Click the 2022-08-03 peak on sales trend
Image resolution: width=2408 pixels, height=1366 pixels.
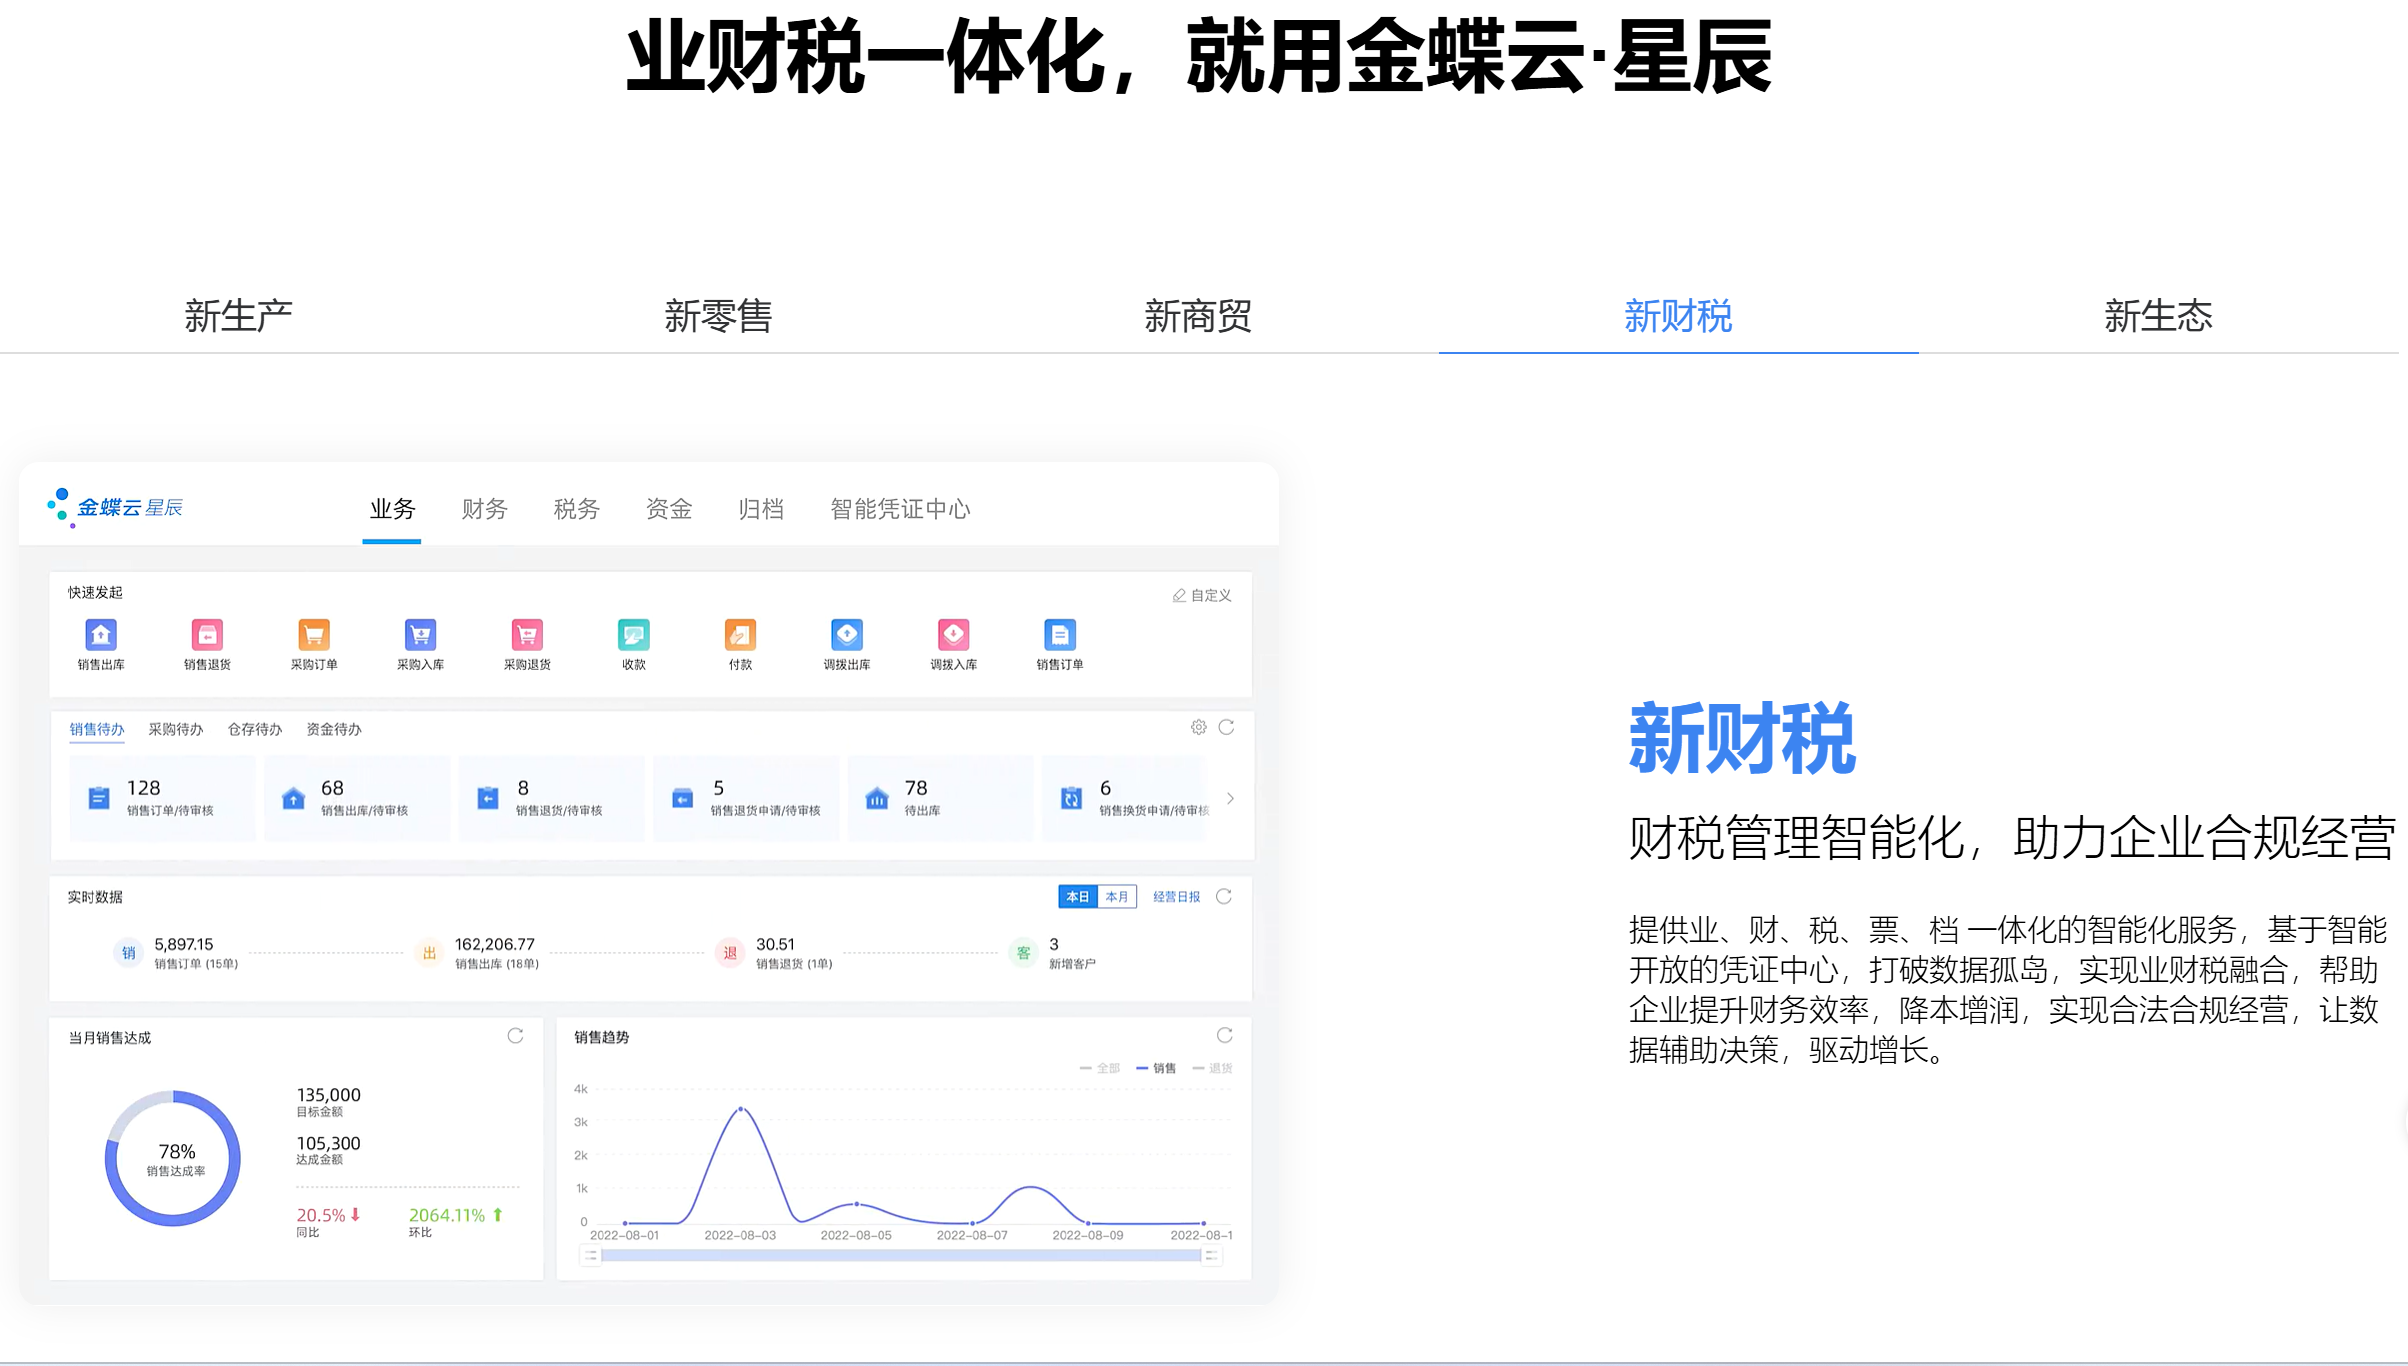pyautogui.click(x=741, y=1109)
